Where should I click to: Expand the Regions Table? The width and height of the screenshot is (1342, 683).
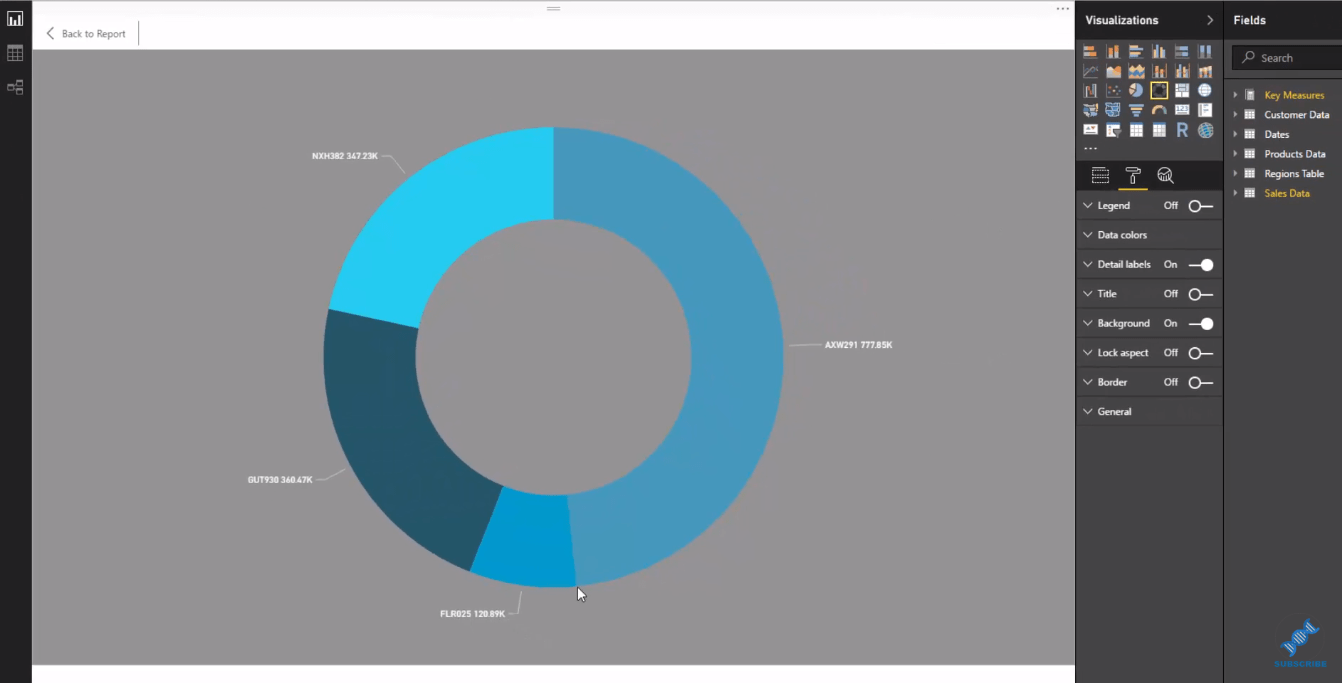[1236, 174]
